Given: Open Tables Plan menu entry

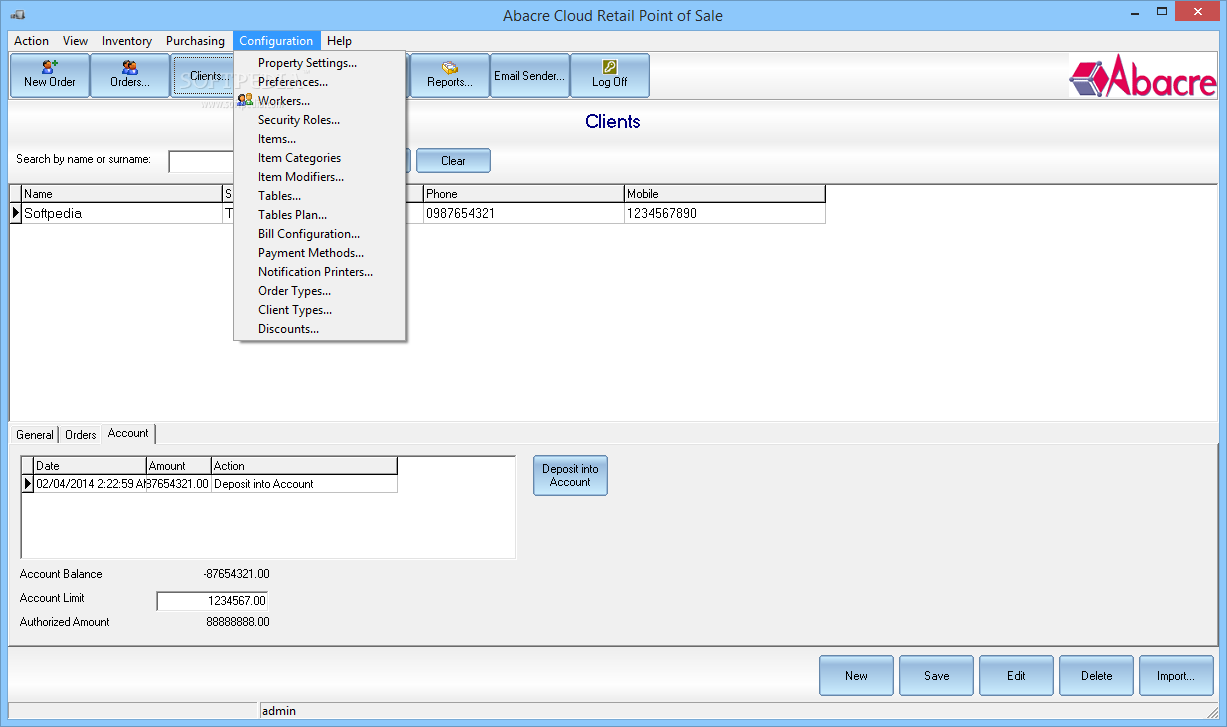Looking at the screenshot, I should point(320,215).
